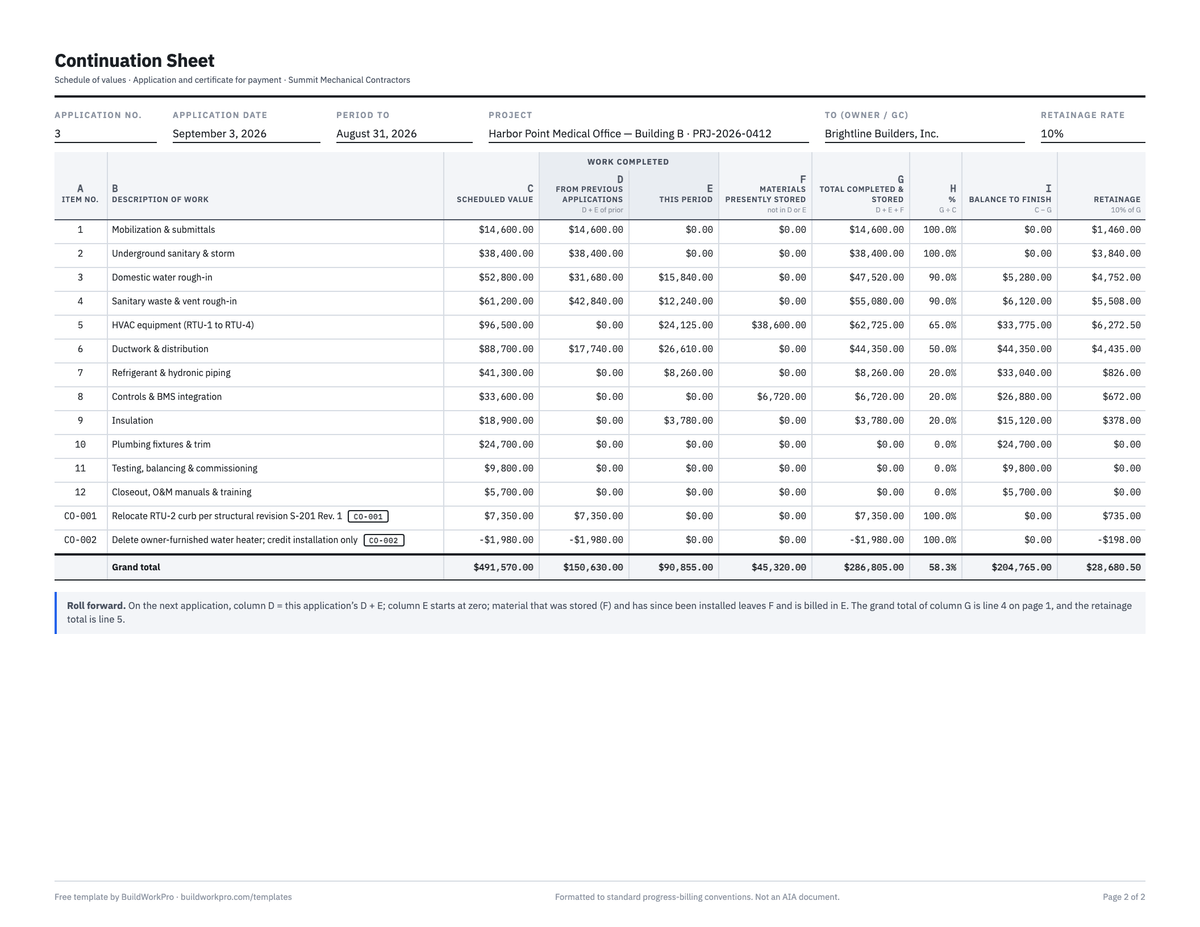Image resolution: width=1200 pixels, height=927 pixels.
Task: Click item number CO-001 in column A
Action: pos(80,516)
